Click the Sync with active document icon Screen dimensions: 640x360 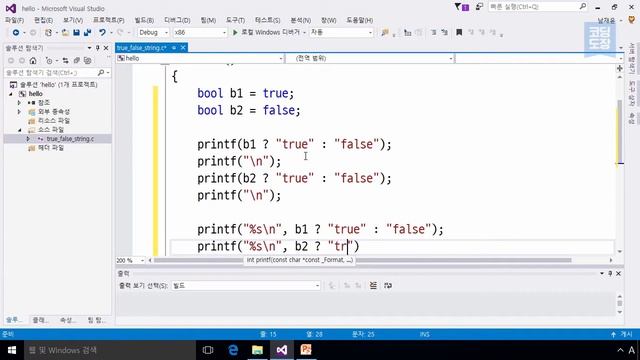(x=65, y=60)
